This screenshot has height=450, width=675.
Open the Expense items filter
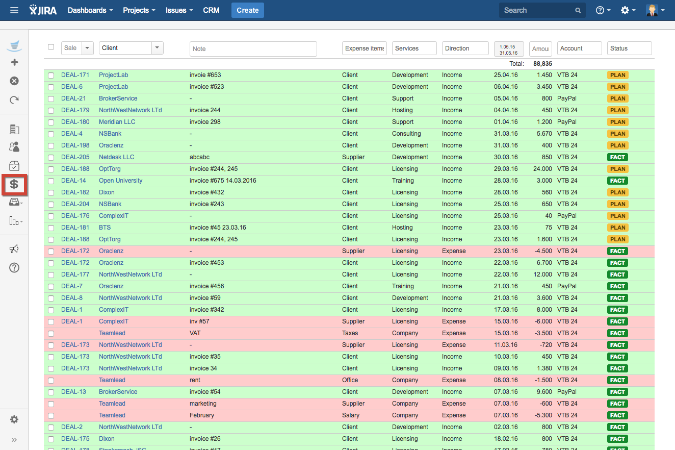pyautogui.click(x=364, y=48)
